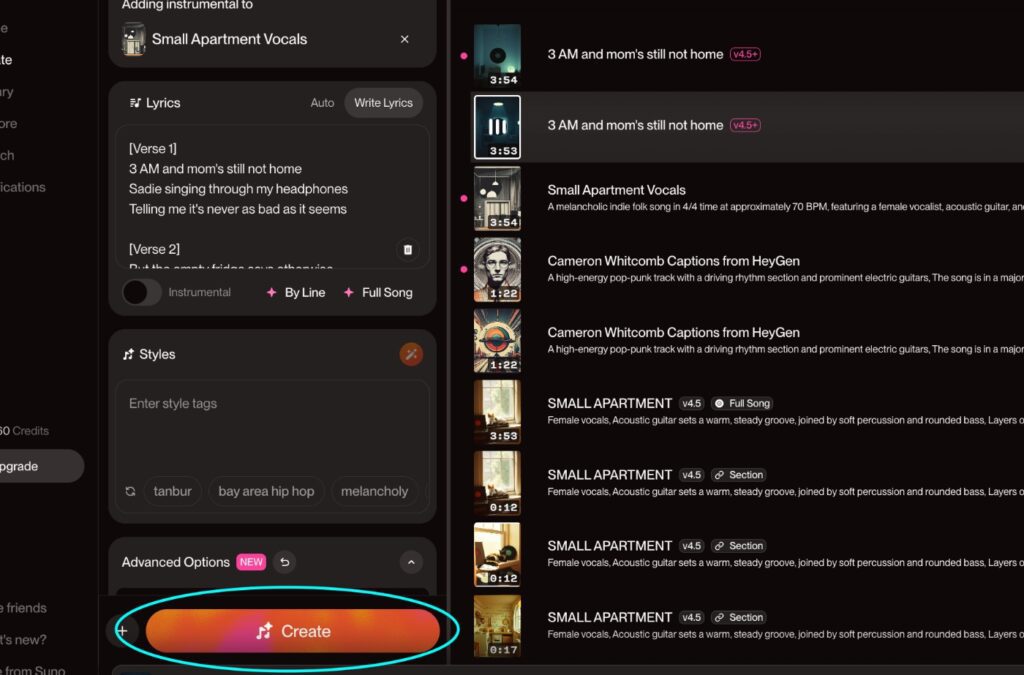Click the plus icon left of Create

pyautogui.click(x=122, y=631)
